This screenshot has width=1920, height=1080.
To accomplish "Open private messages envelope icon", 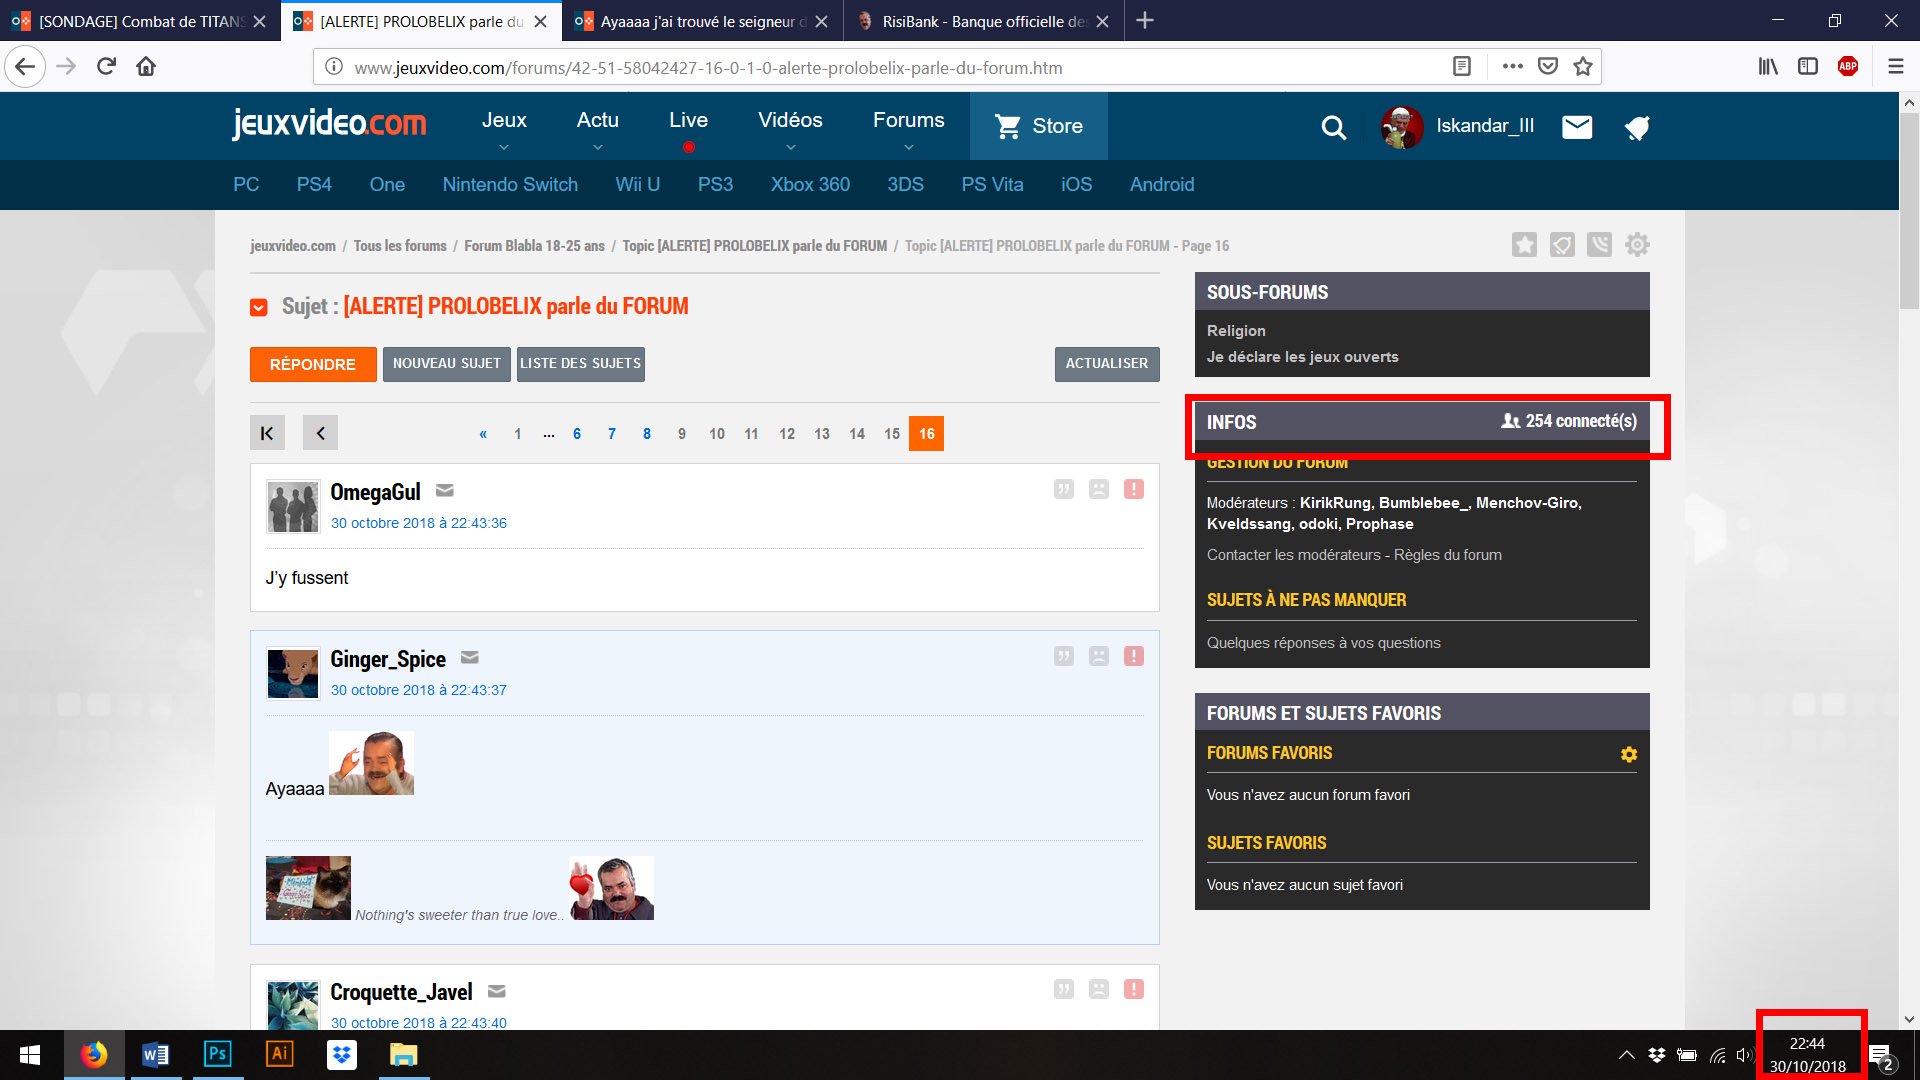I will 1577,127.
